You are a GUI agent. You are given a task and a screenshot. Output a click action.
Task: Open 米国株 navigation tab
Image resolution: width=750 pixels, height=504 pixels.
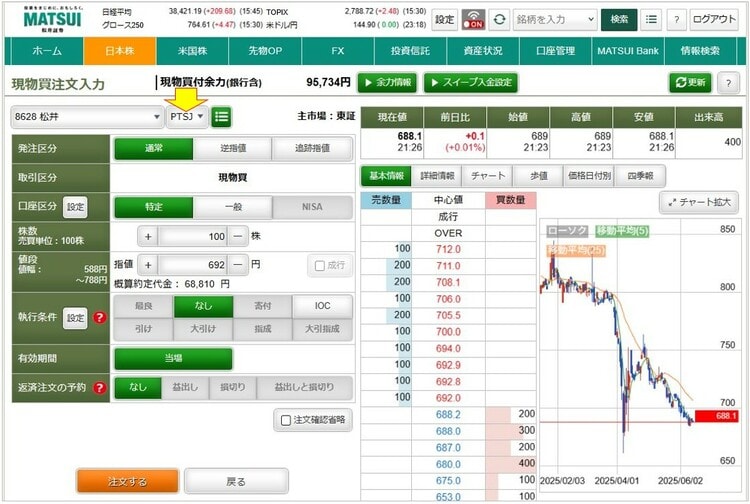click(x=192, y=51)
